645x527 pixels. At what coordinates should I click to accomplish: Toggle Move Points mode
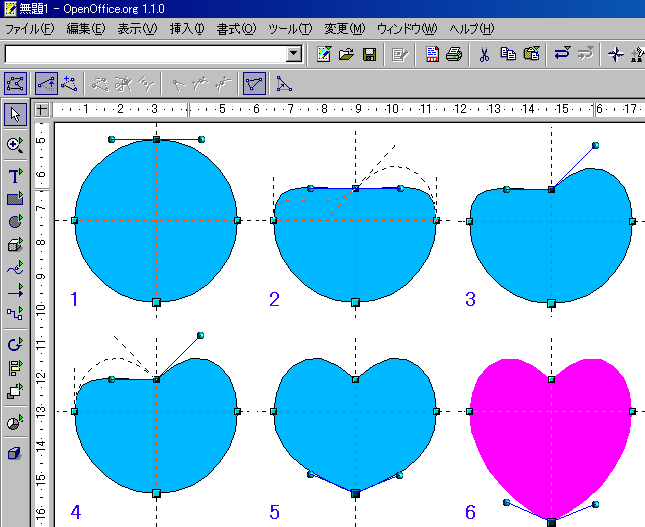[x=46, y=84]
